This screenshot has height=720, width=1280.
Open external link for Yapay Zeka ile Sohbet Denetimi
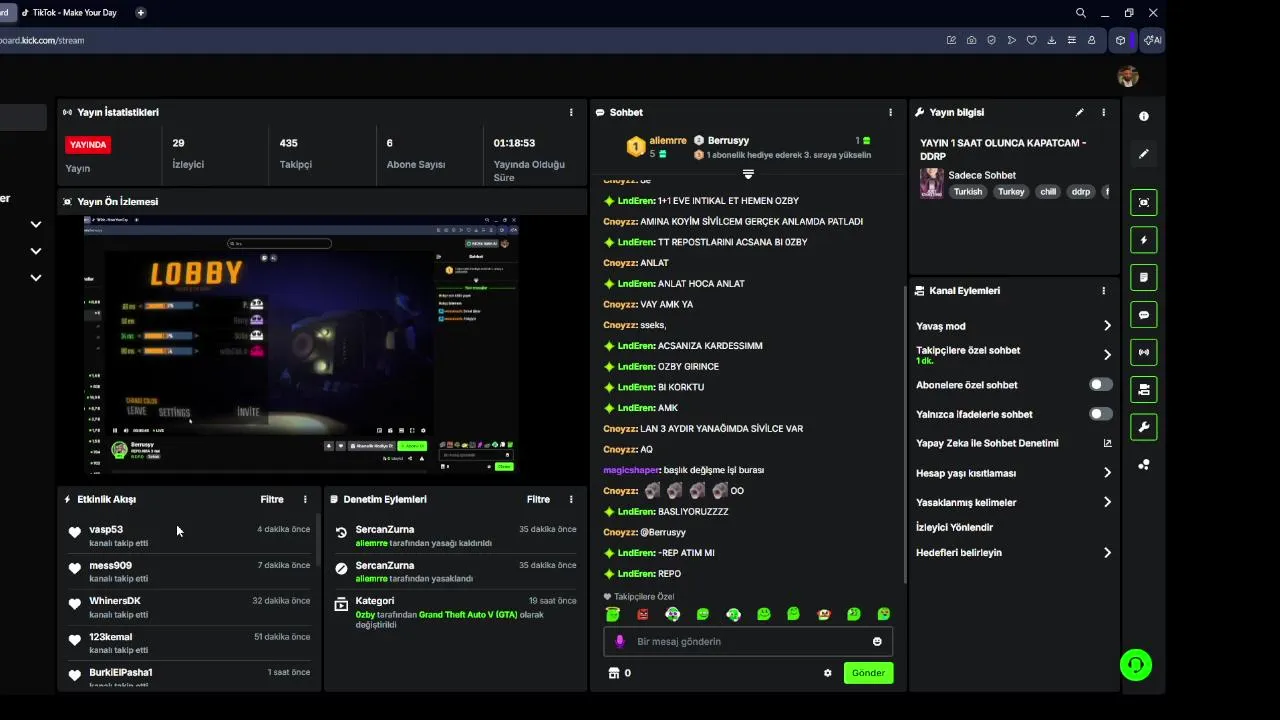1107,443
